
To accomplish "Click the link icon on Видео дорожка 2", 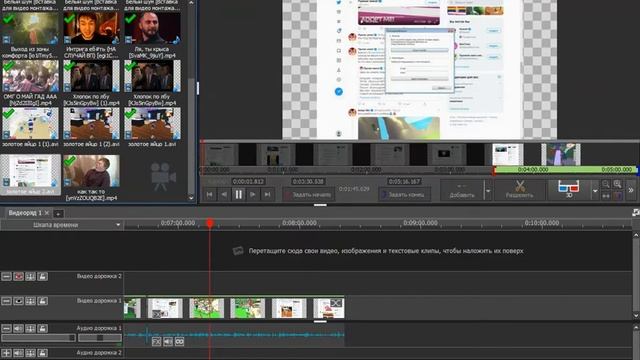I will (x=31, y=277).
